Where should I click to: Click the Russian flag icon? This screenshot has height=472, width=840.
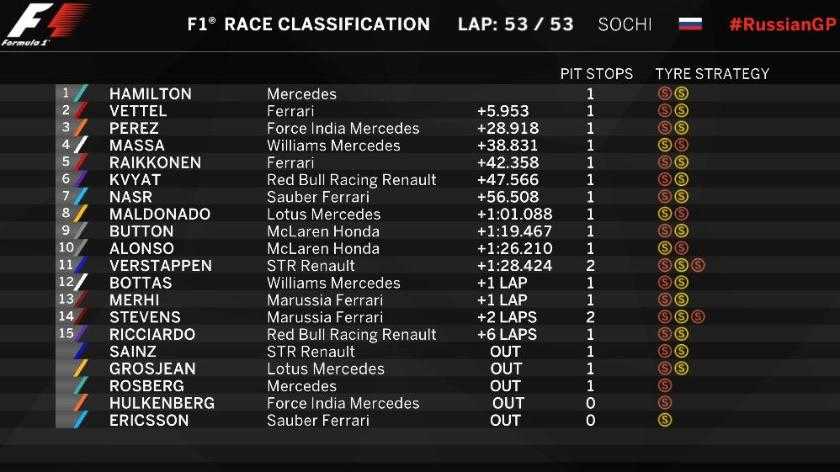click(x=690, y=23)
